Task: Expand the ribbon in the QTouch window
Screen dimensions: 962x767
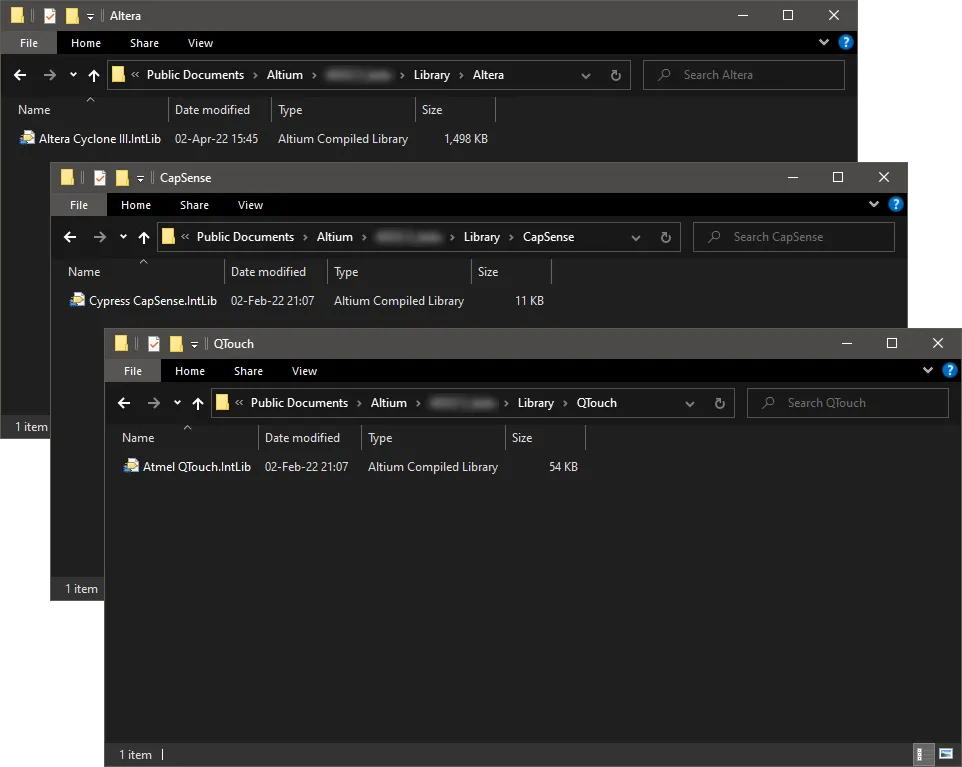Action: pyautogui.click(x=928, y=370)
